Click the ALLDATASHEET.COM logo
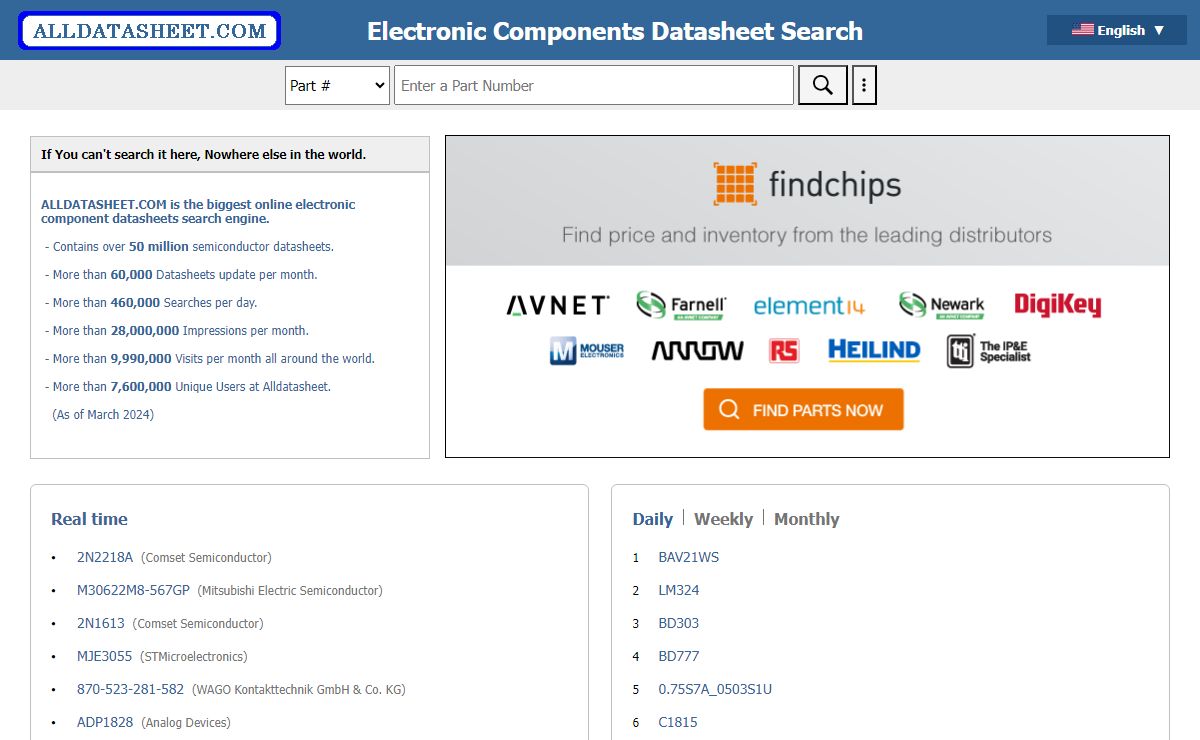Image resolution: width=1200 pixels, height=740 pixels. tap(150, 31)
